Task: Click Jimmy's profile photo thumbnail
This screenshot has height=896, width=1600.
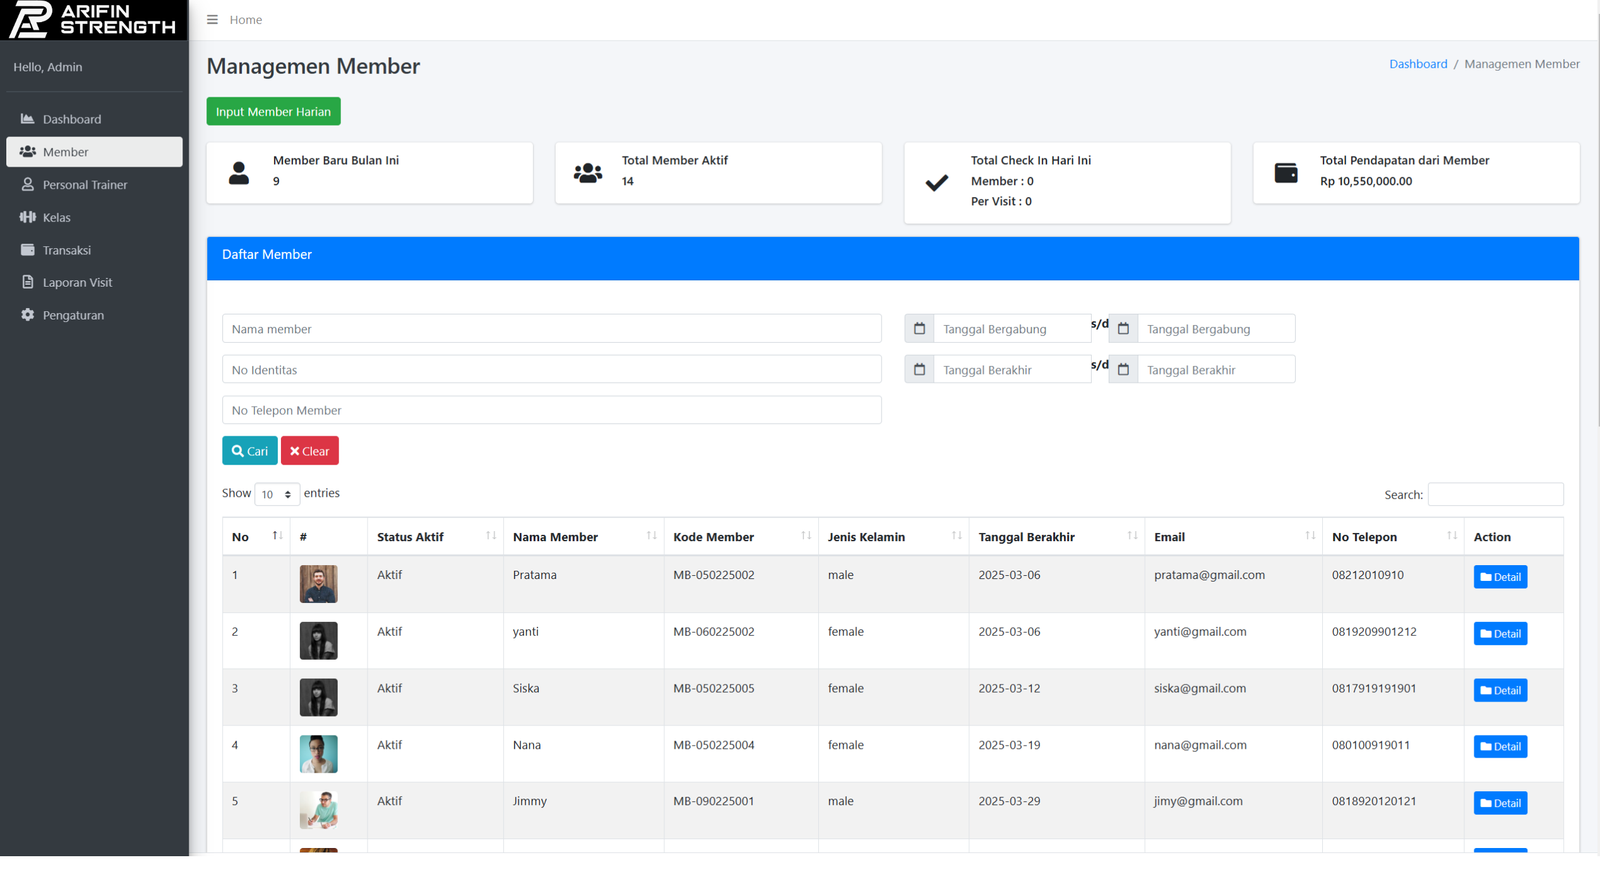Action: point(319,810)
